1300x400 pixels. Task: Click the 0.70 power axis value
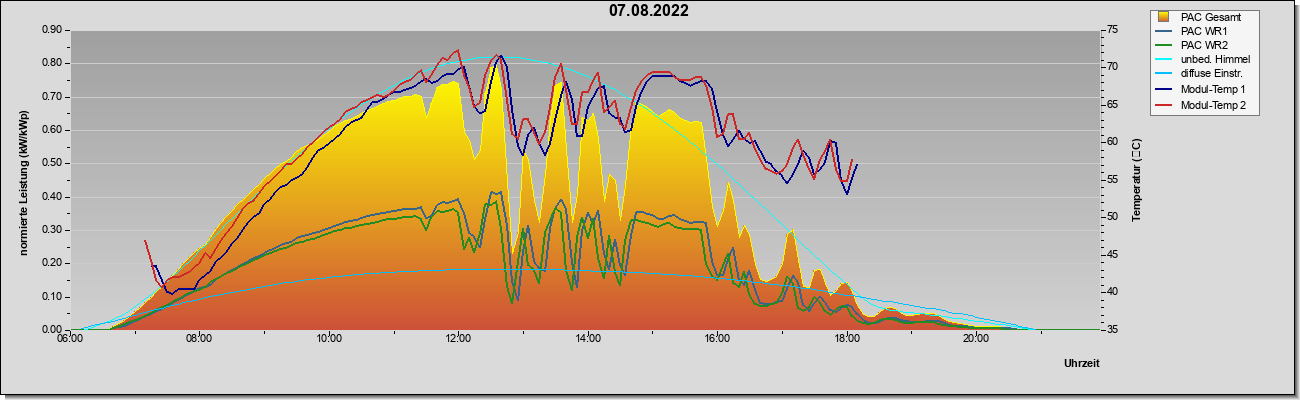pos(52,97)
